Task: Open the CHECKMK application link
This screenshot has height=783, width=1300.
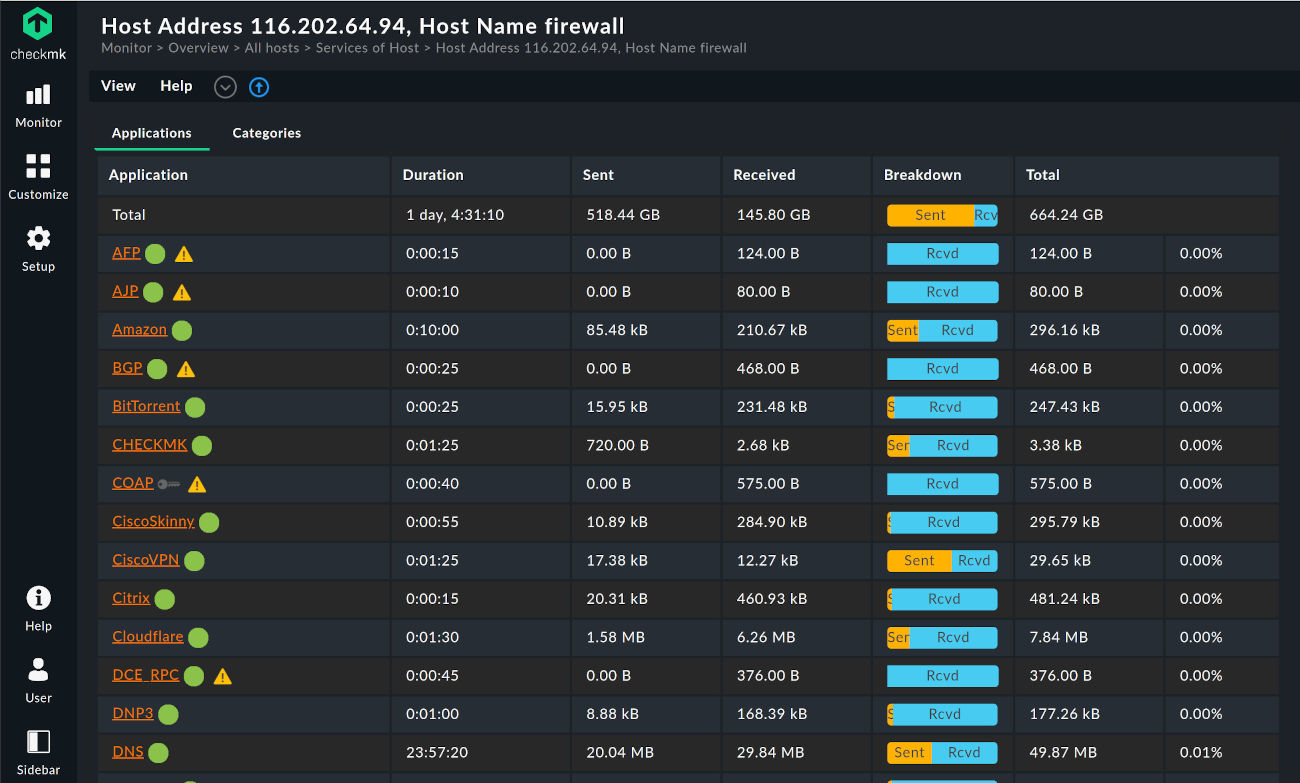Action: 150,445
